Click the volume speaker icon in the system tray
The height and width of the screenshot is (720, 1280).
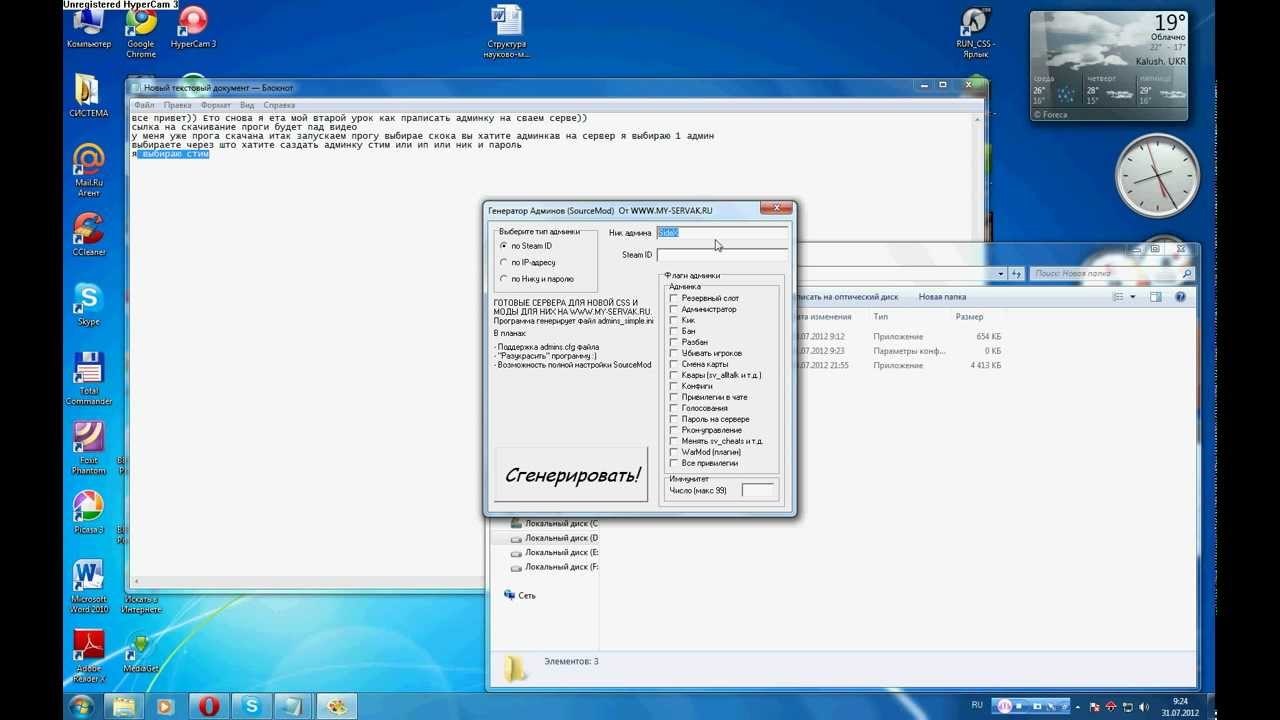[x=1143, y=707]
